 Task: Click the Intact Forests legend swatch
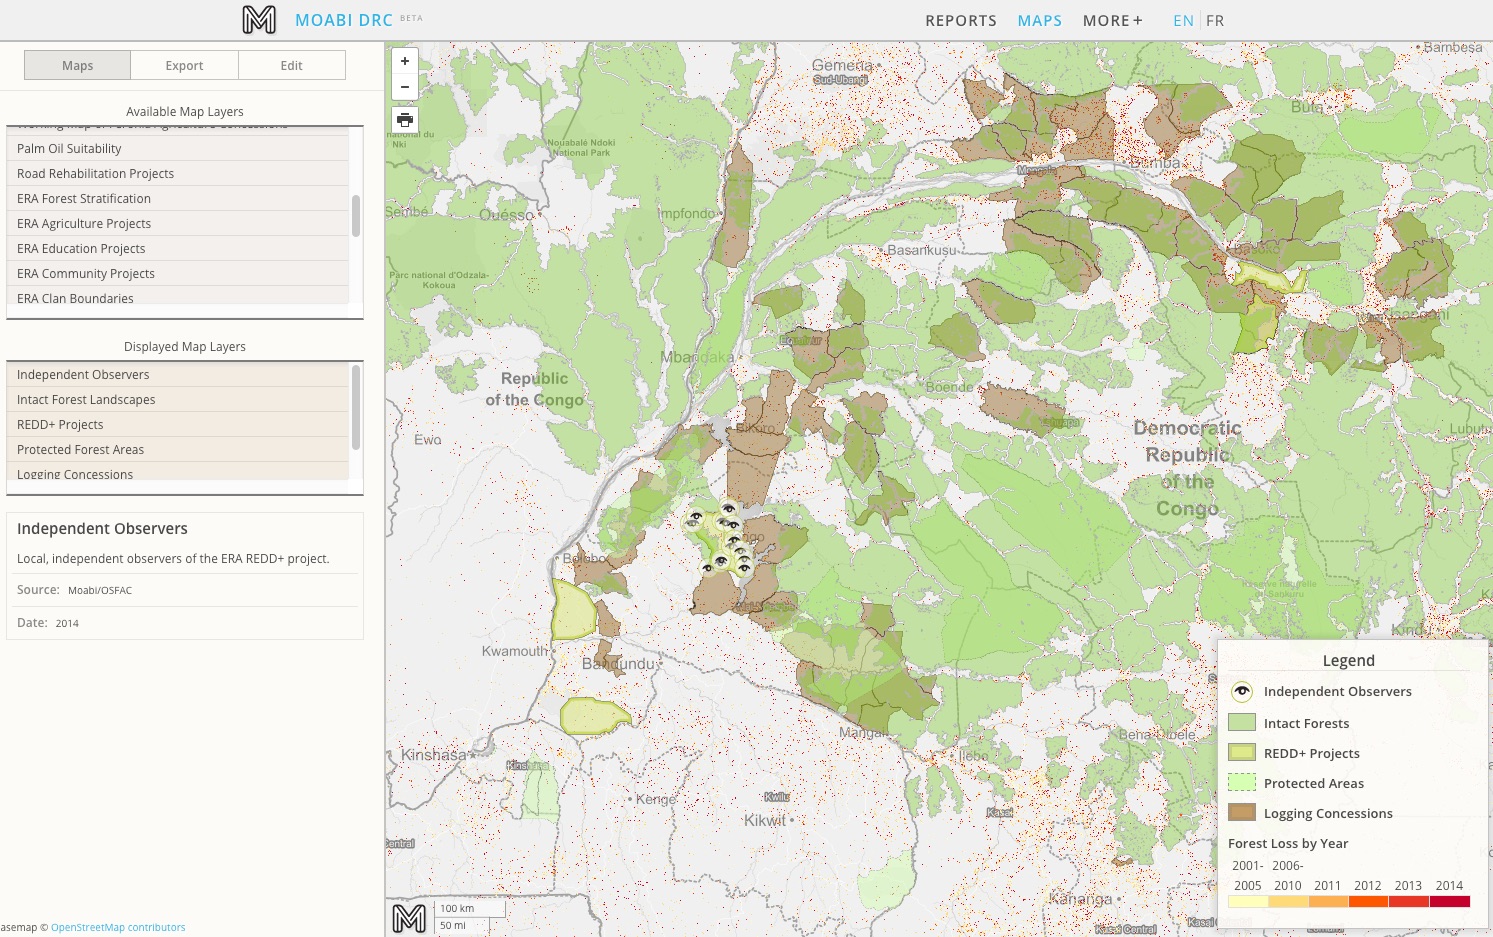[x=1242, y=723]
